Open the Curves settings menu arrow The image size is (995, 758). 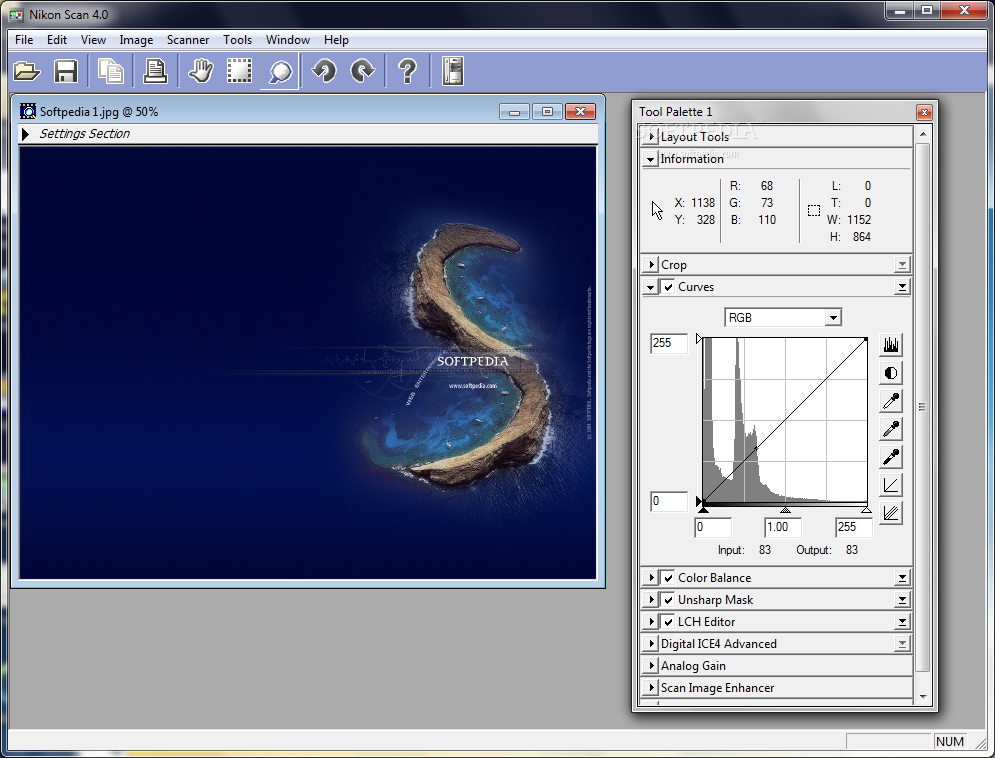(902, 287)
